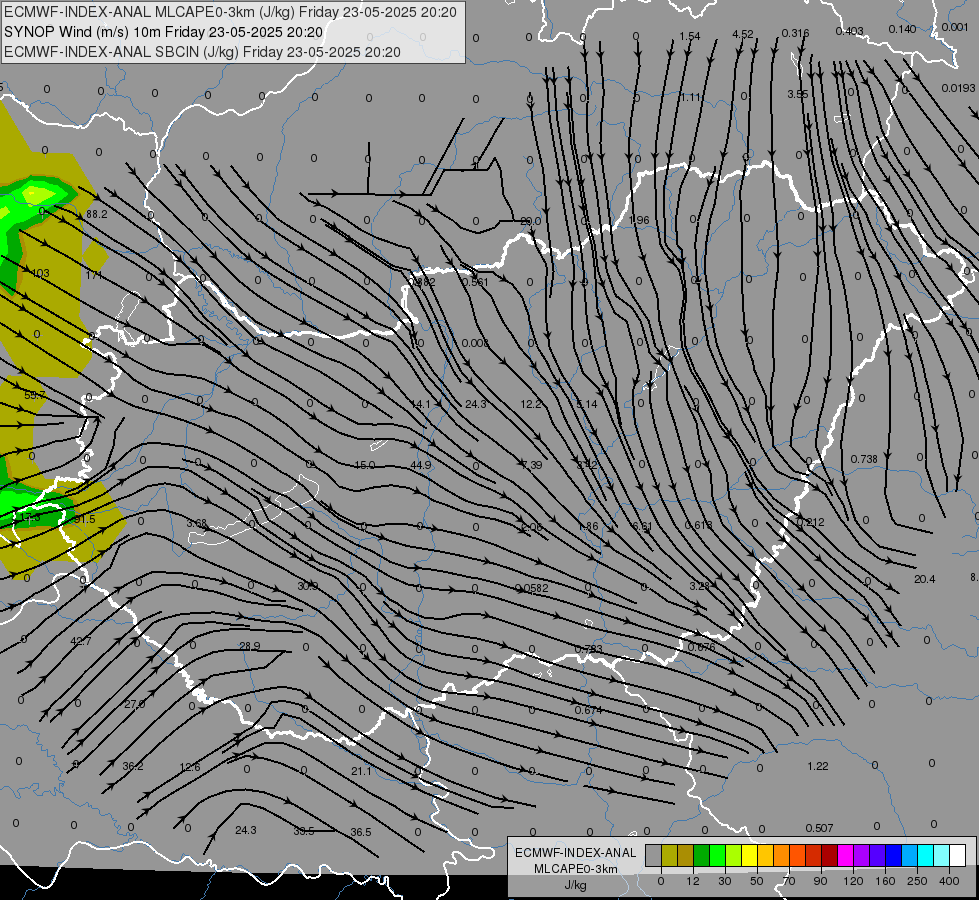Click the map value 7.39

coord(531,465)
